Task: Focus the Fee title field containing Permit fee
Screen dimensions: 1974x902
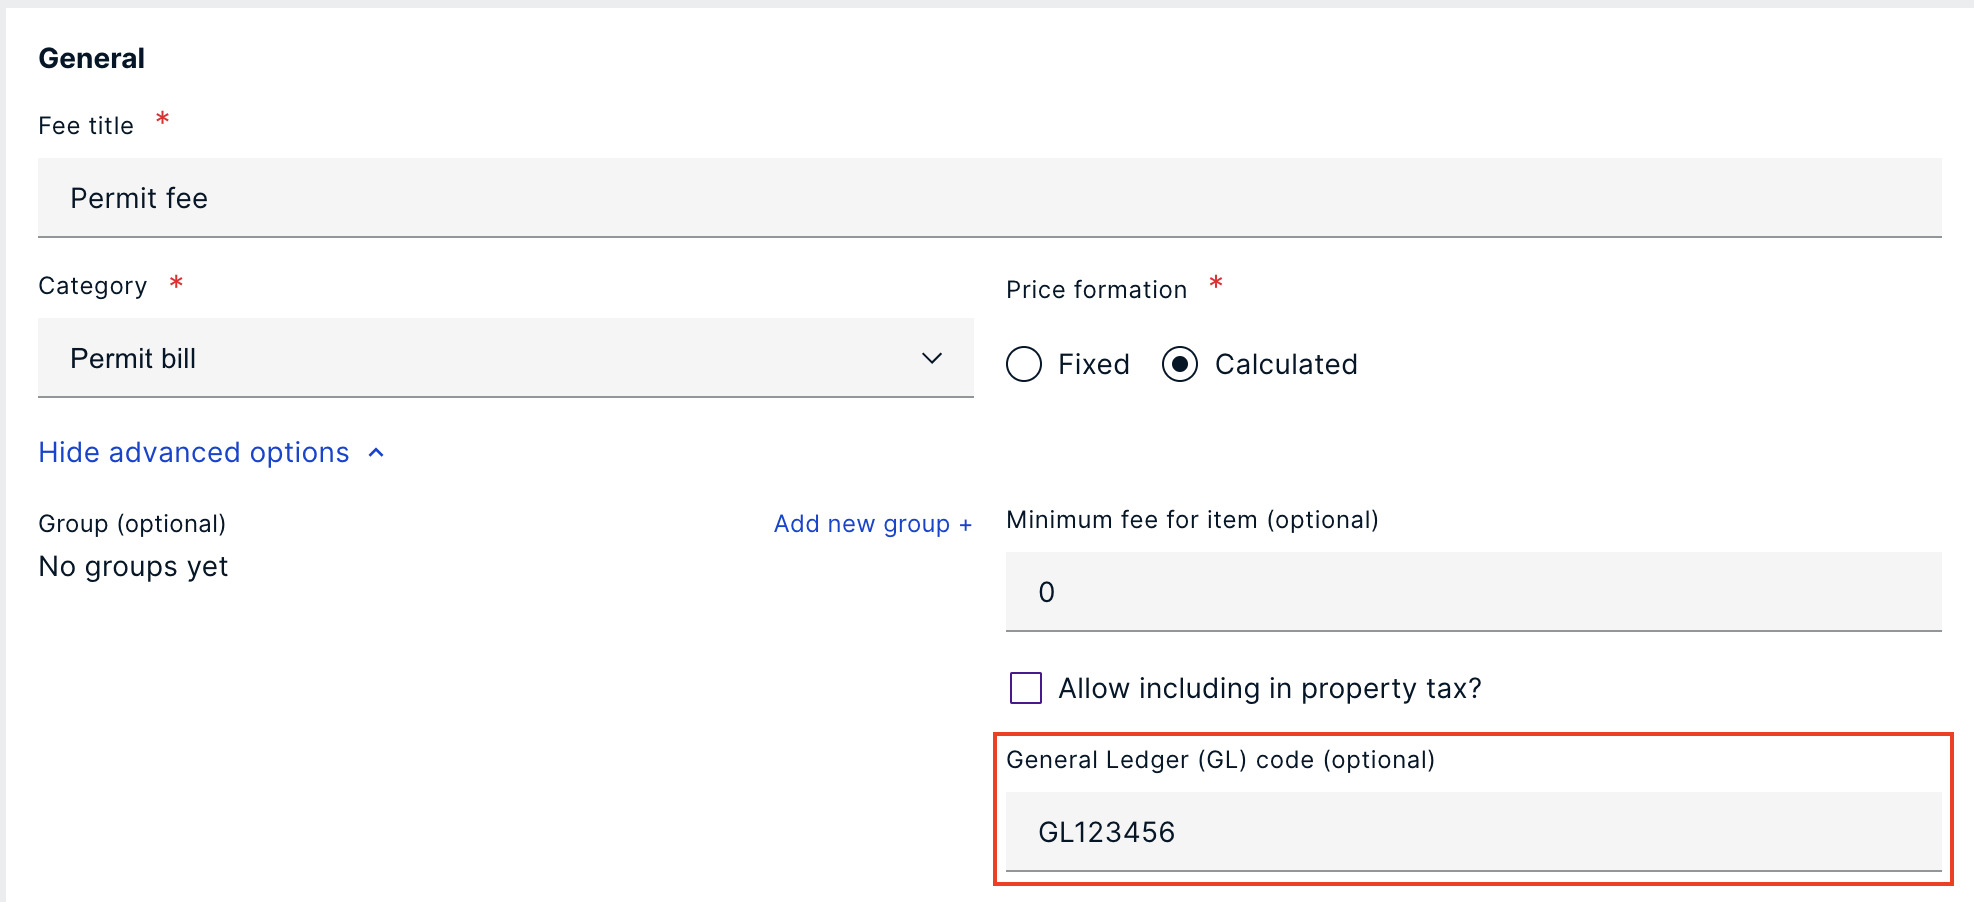Action: click(x=989, y=198)
